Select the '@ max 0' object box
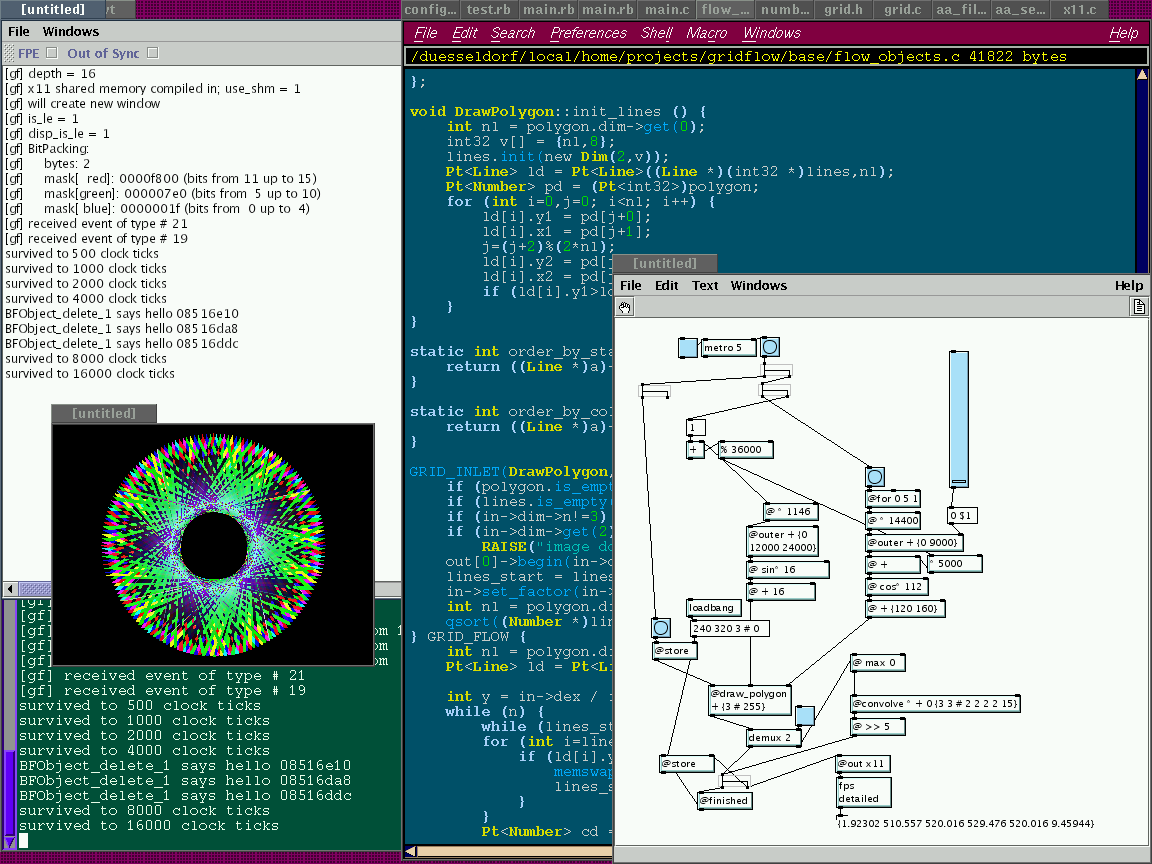Image resolution: width=1152 pixels, height=864 pixels. click(878, 663)
